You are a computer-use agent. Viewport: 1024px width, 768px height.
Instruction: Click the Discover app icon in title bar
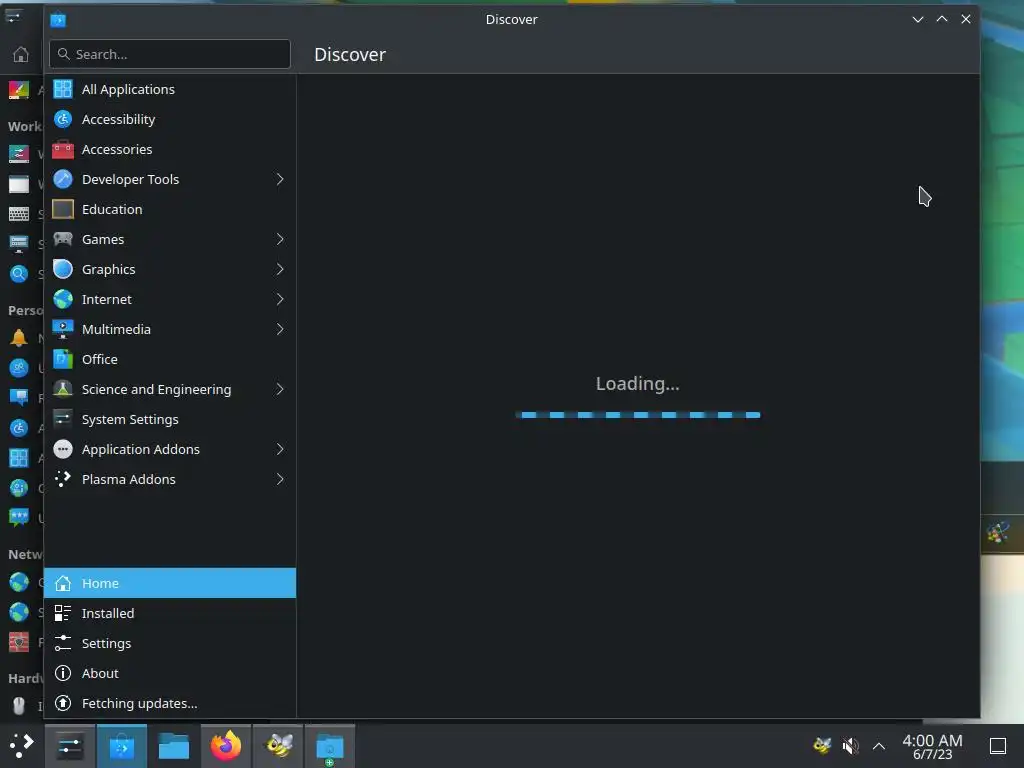pos(58,20)
